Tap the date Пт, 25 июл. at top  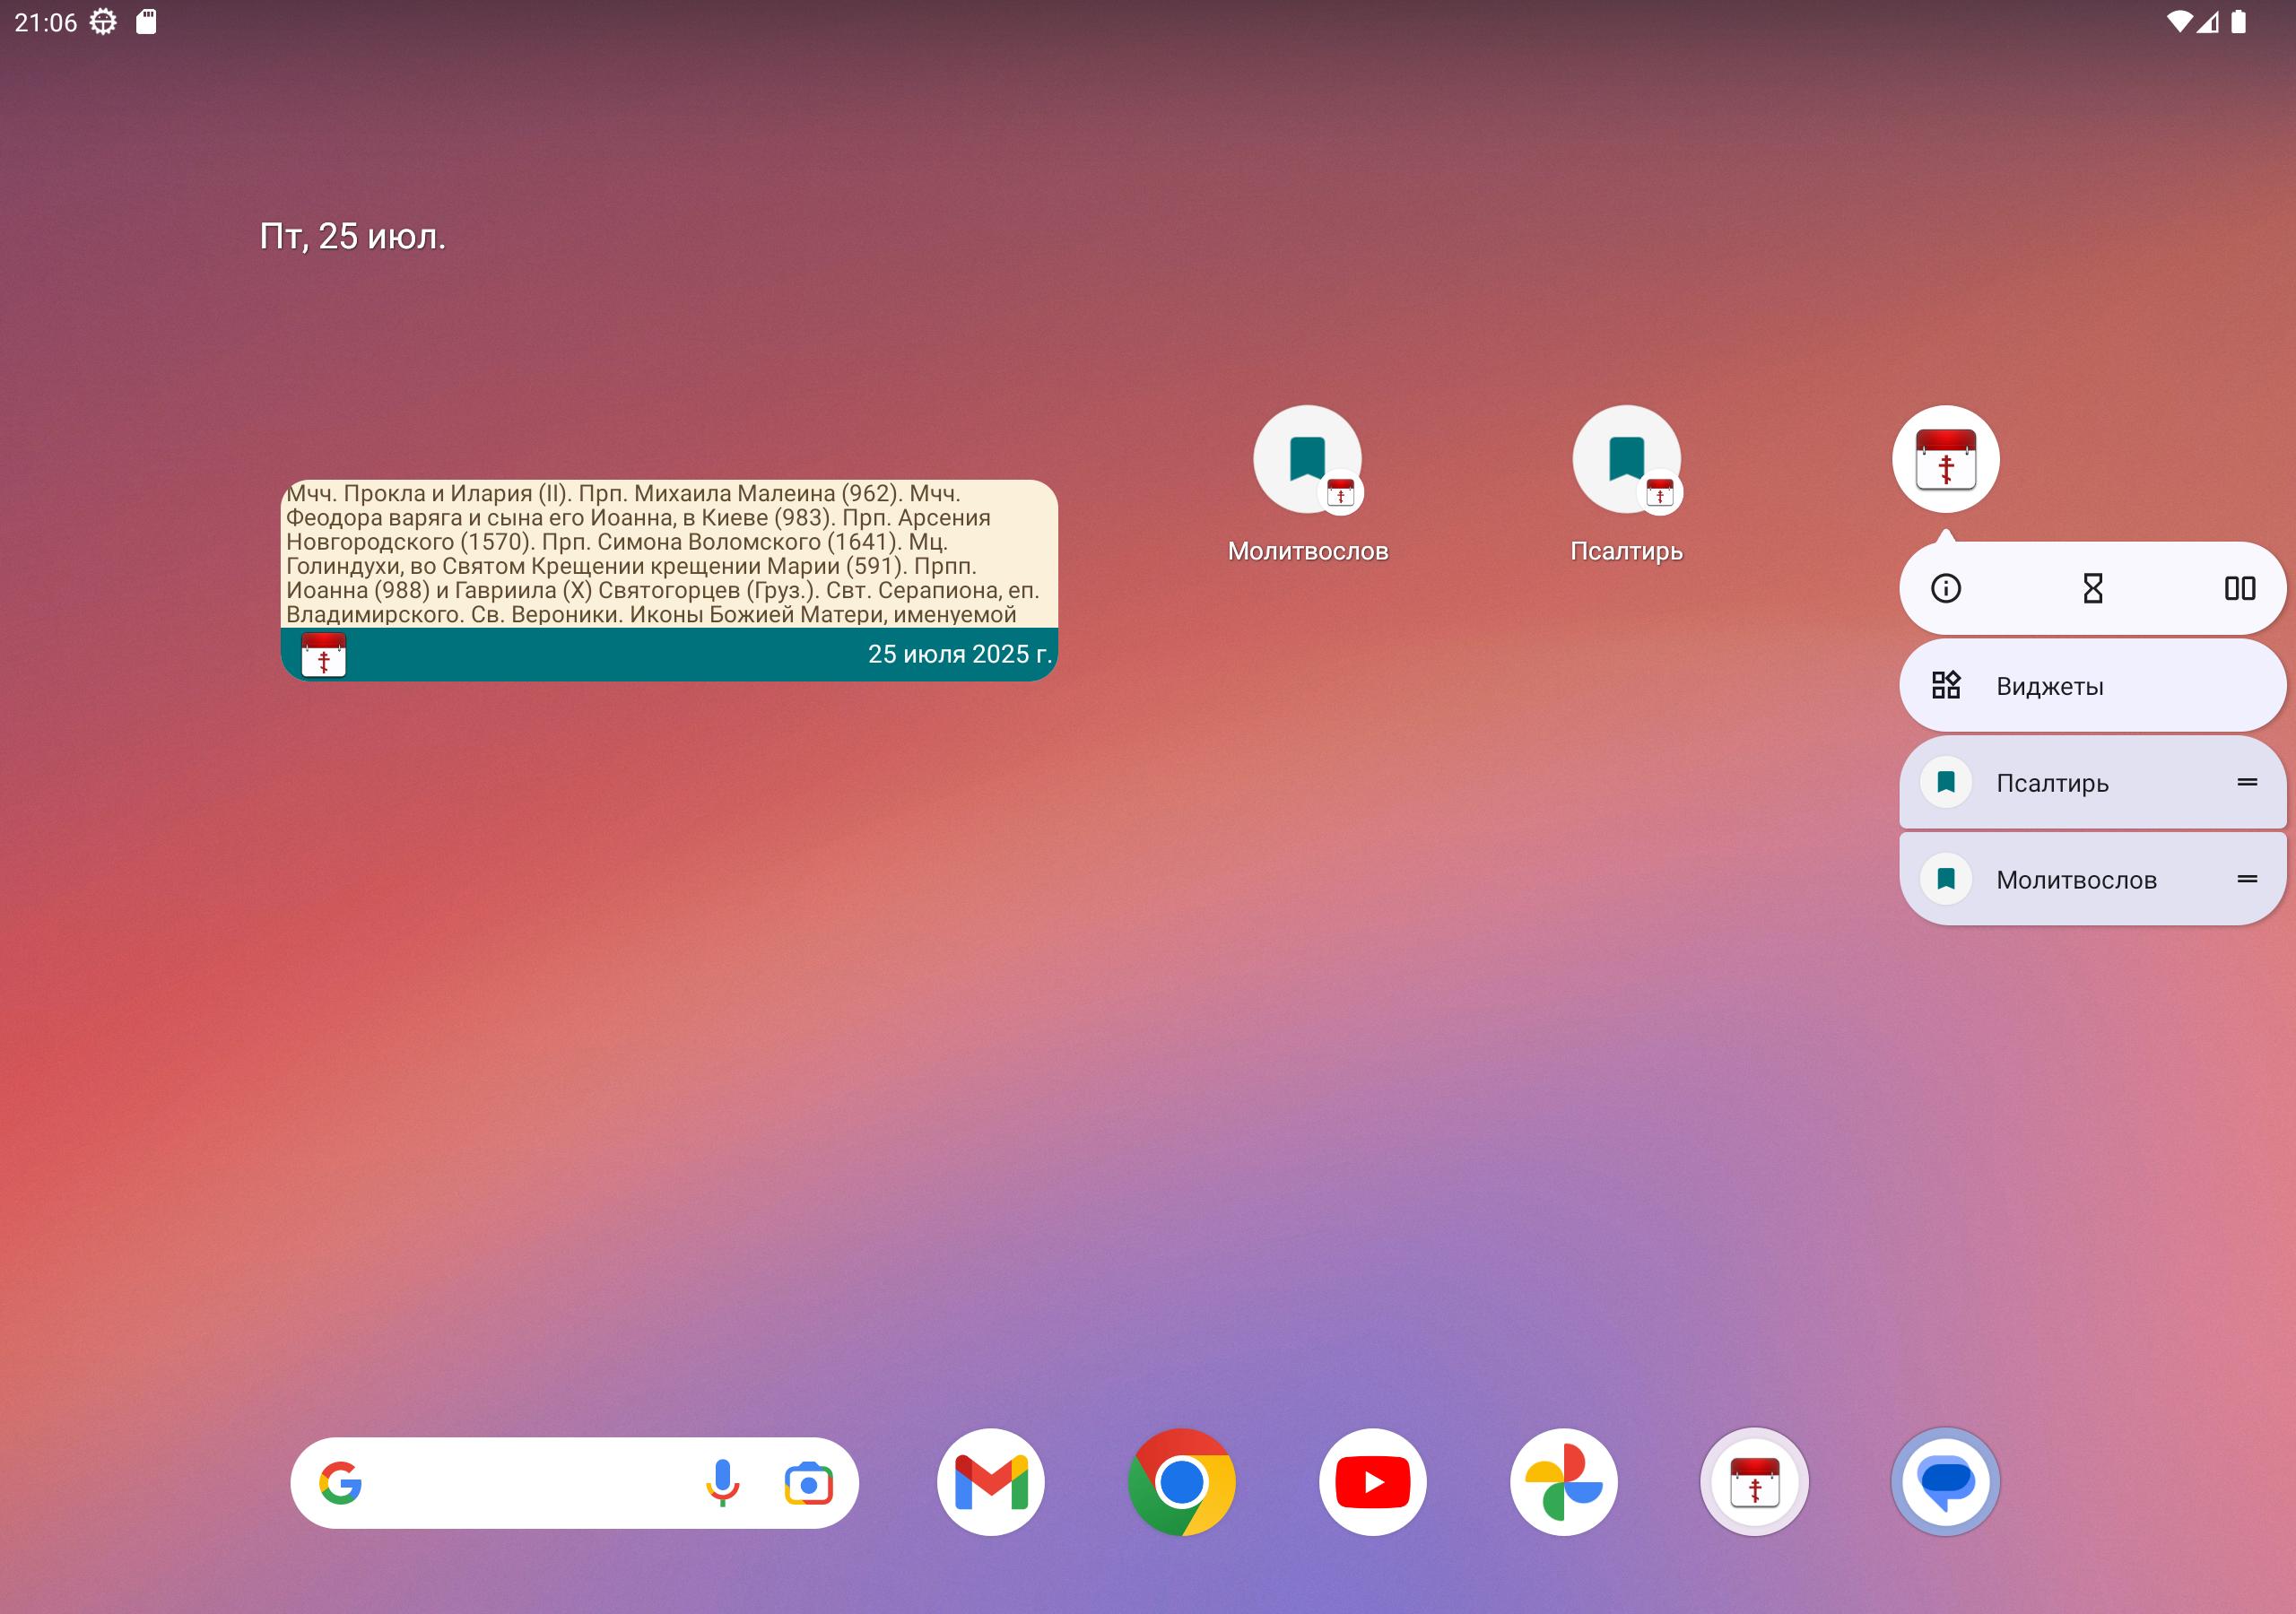coord(352,237)
